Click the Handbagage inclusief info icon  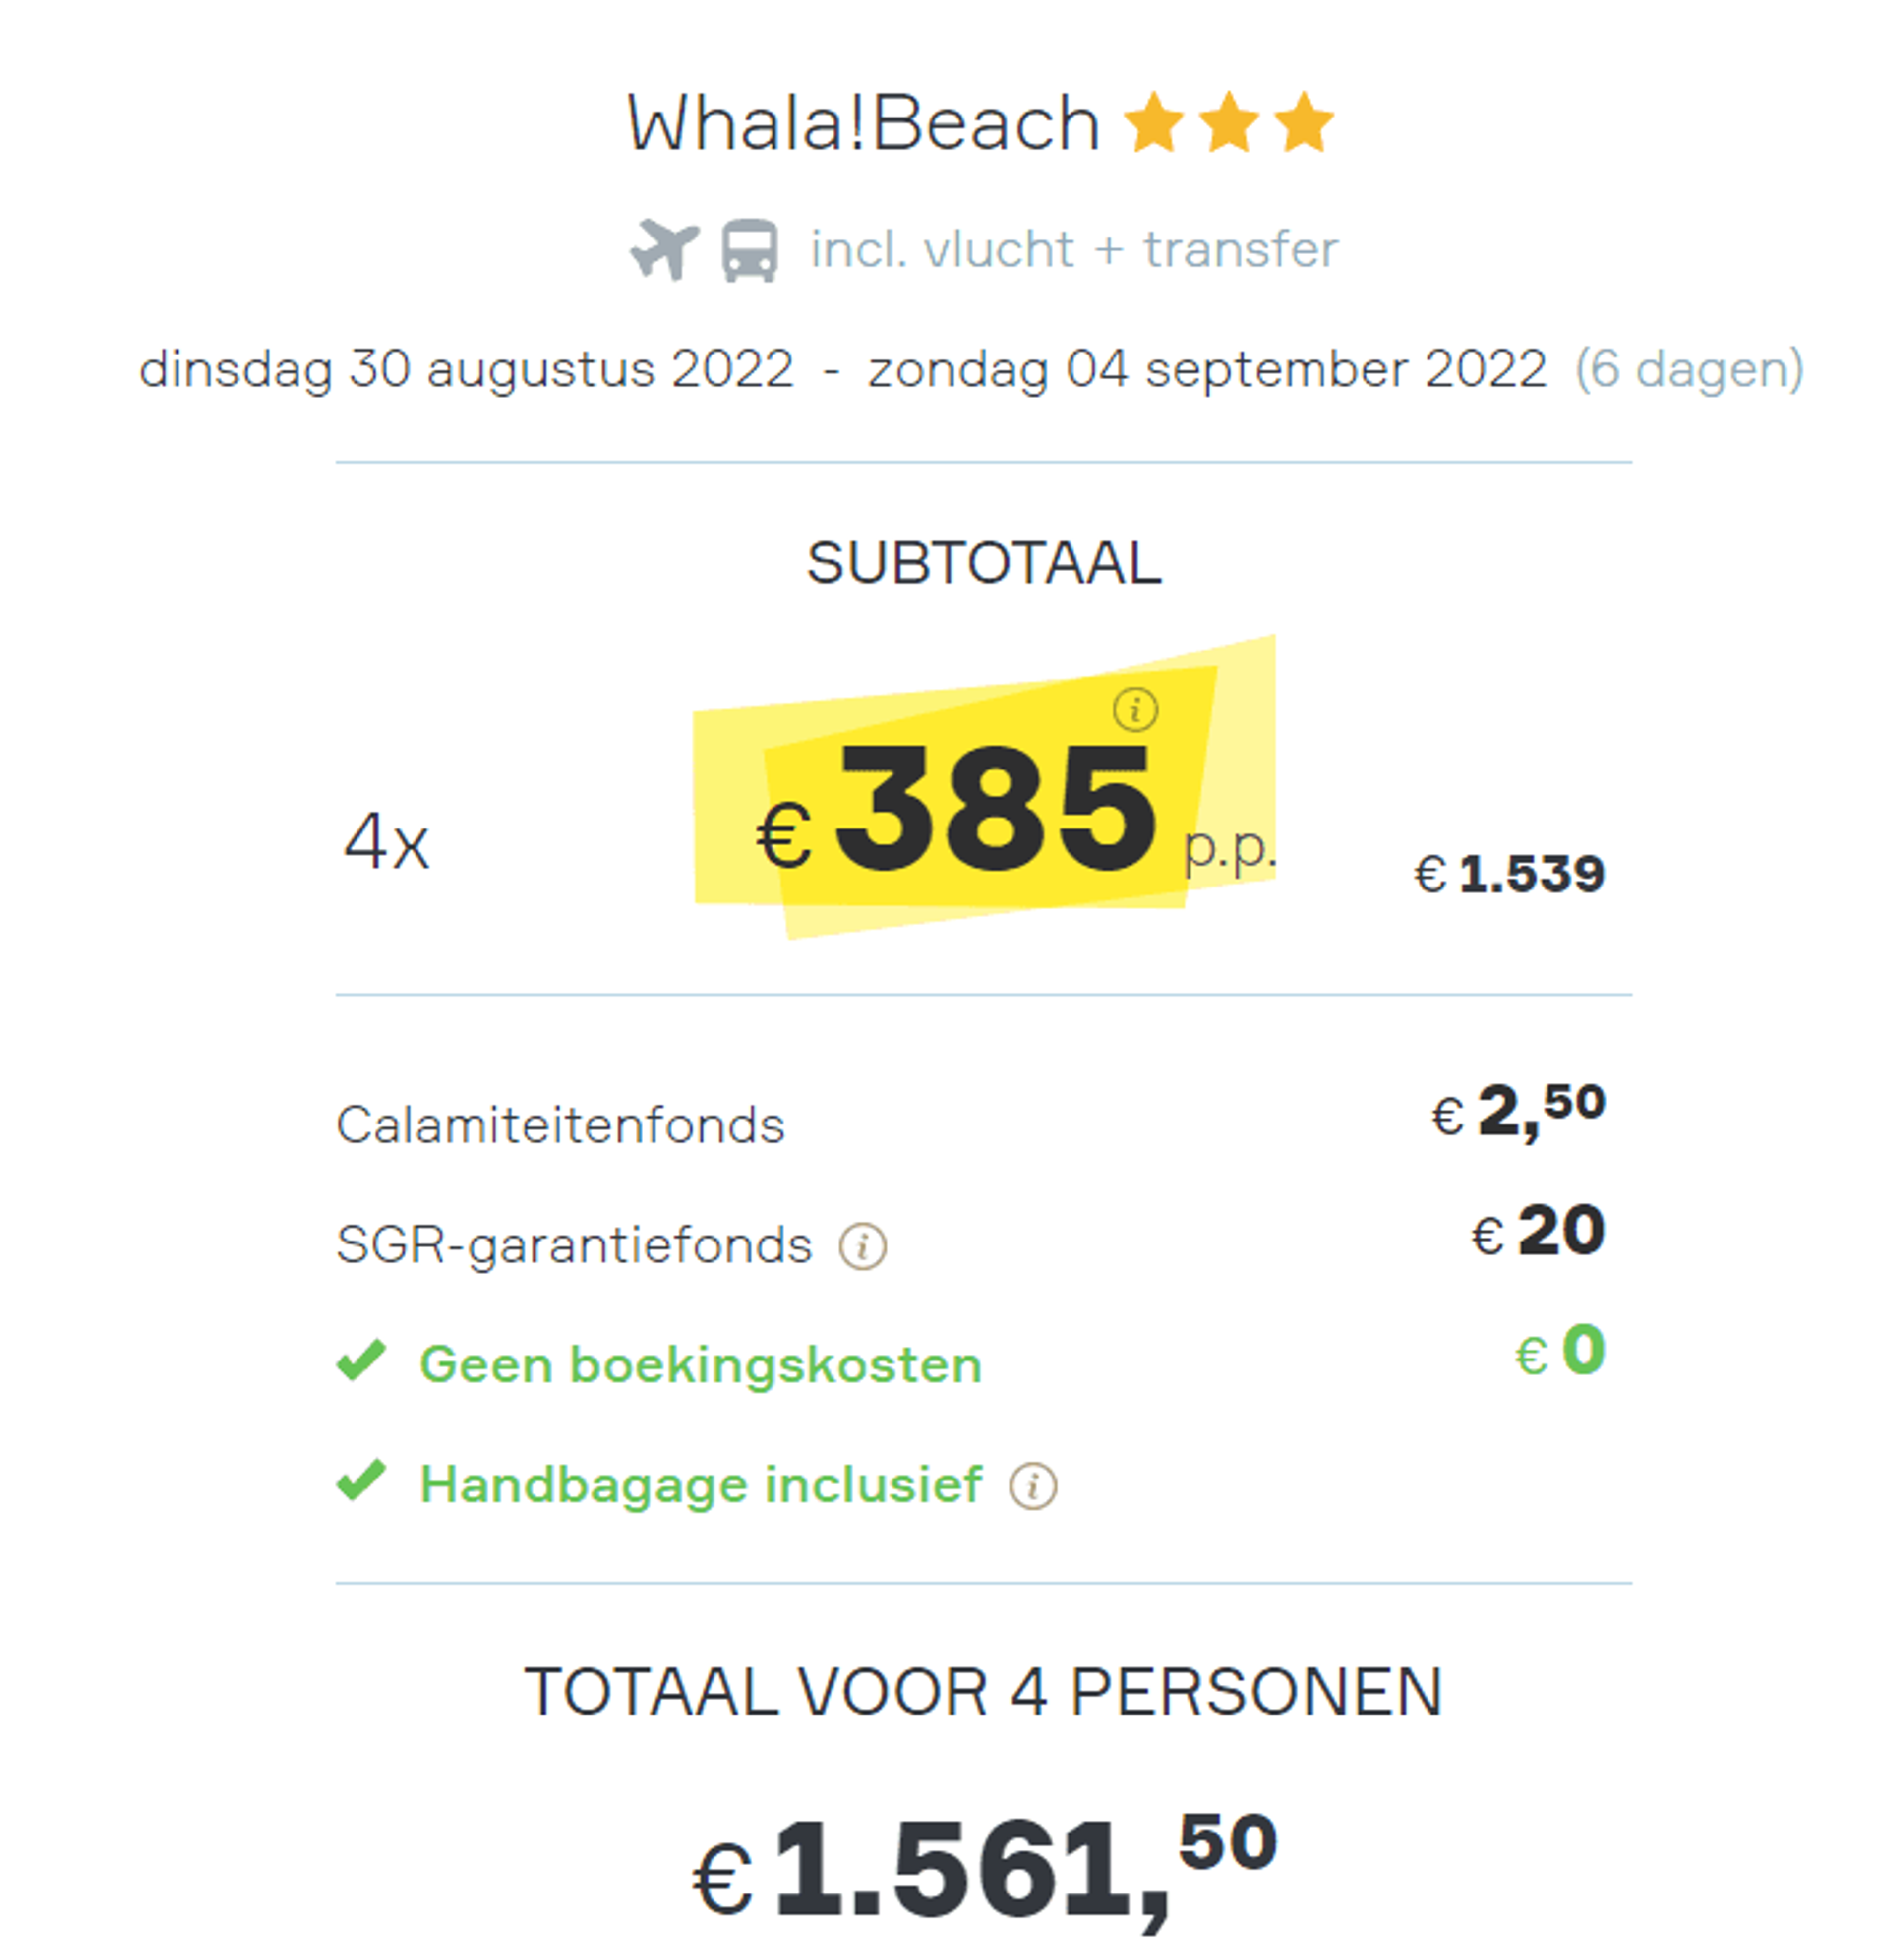tap(1032, 1485)
